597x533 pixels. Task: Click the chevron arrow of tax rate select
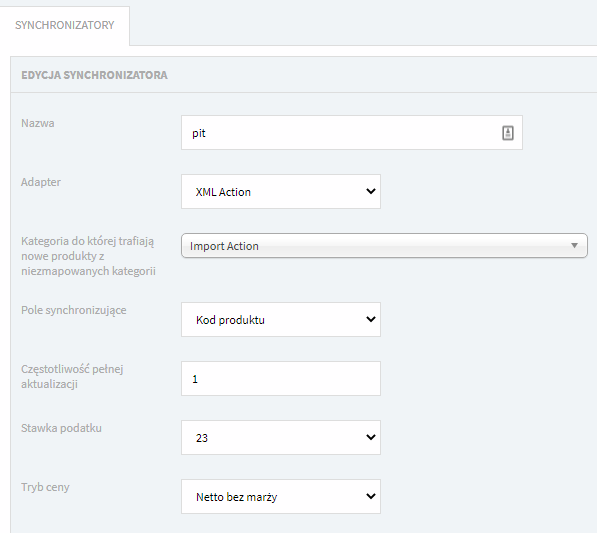coord(371,437)
